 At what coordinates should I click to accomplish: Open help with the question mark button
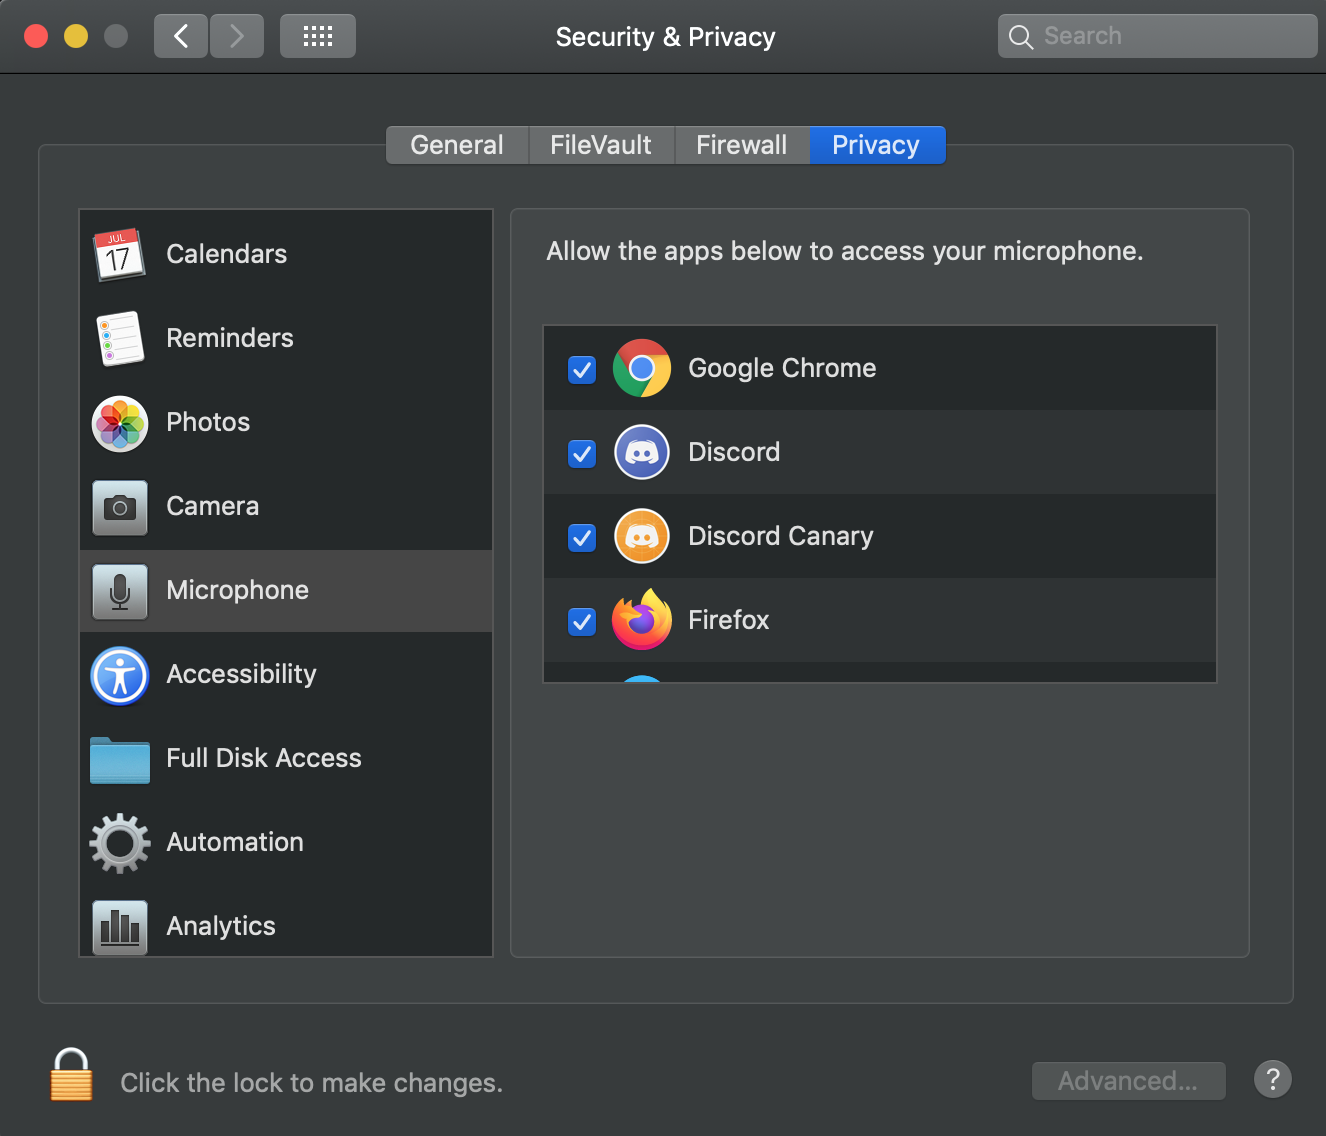(1273, 1079)
